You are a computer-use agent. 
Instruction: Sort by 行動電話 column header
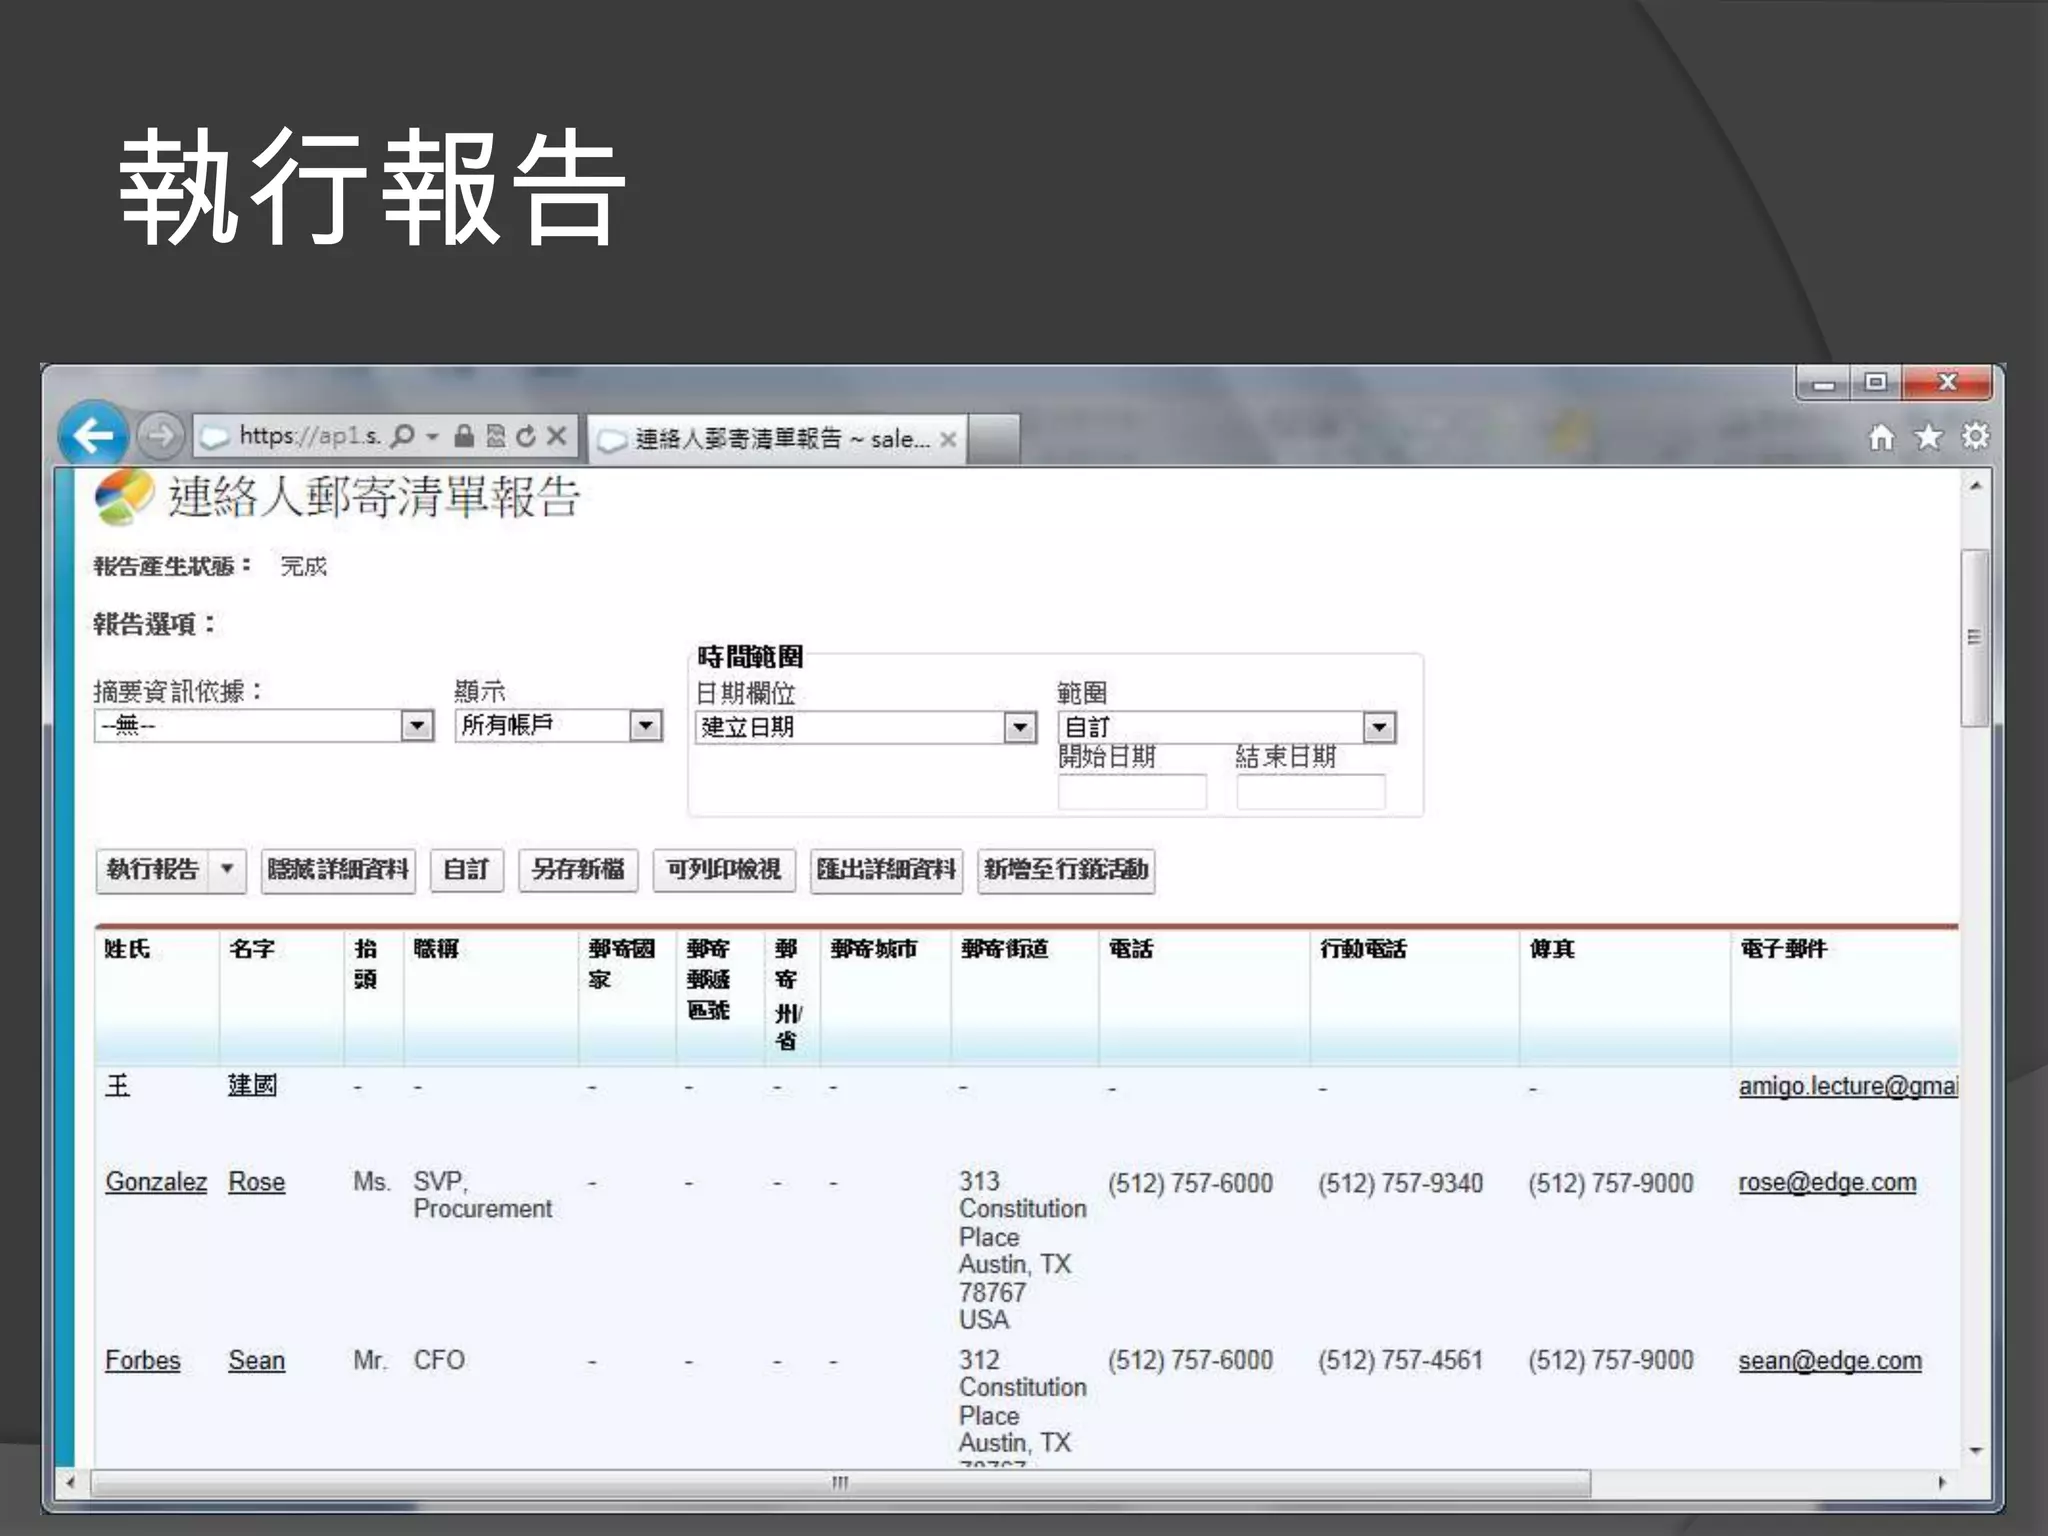coord(1362,949)
